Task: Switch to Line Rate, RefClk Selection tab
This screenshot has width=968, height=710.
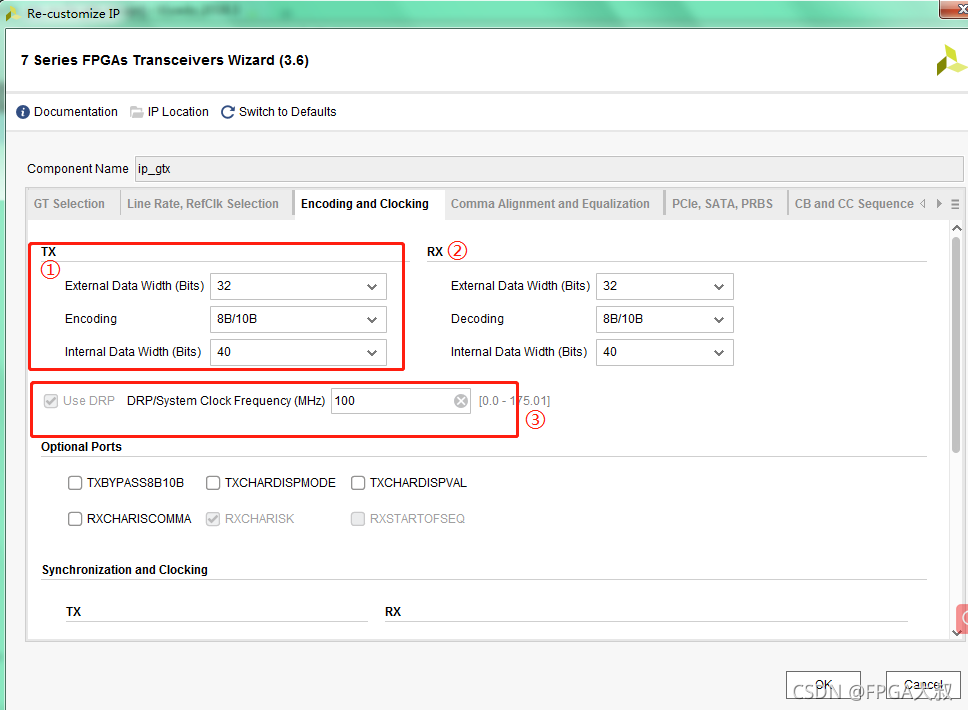Action: 203,204
